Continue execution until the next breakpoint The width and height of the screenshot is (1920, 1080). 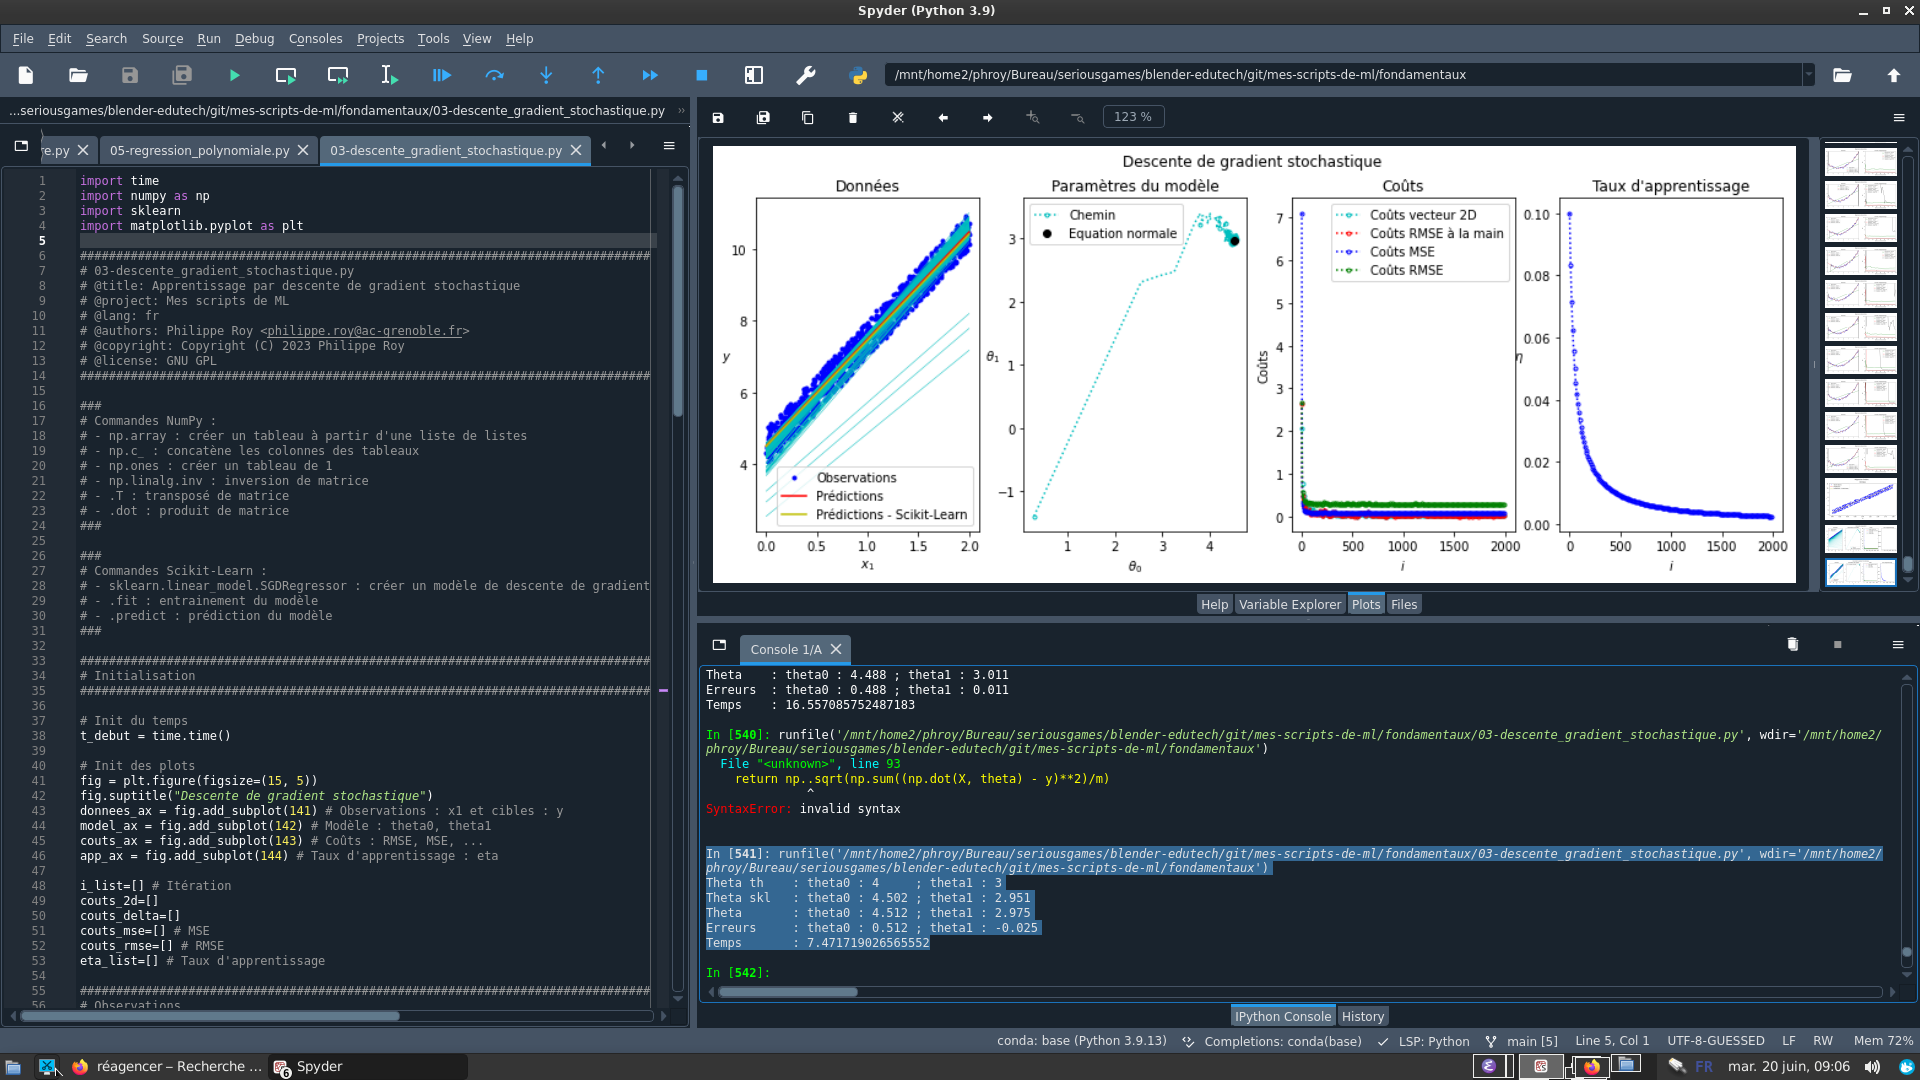point(650,75)
